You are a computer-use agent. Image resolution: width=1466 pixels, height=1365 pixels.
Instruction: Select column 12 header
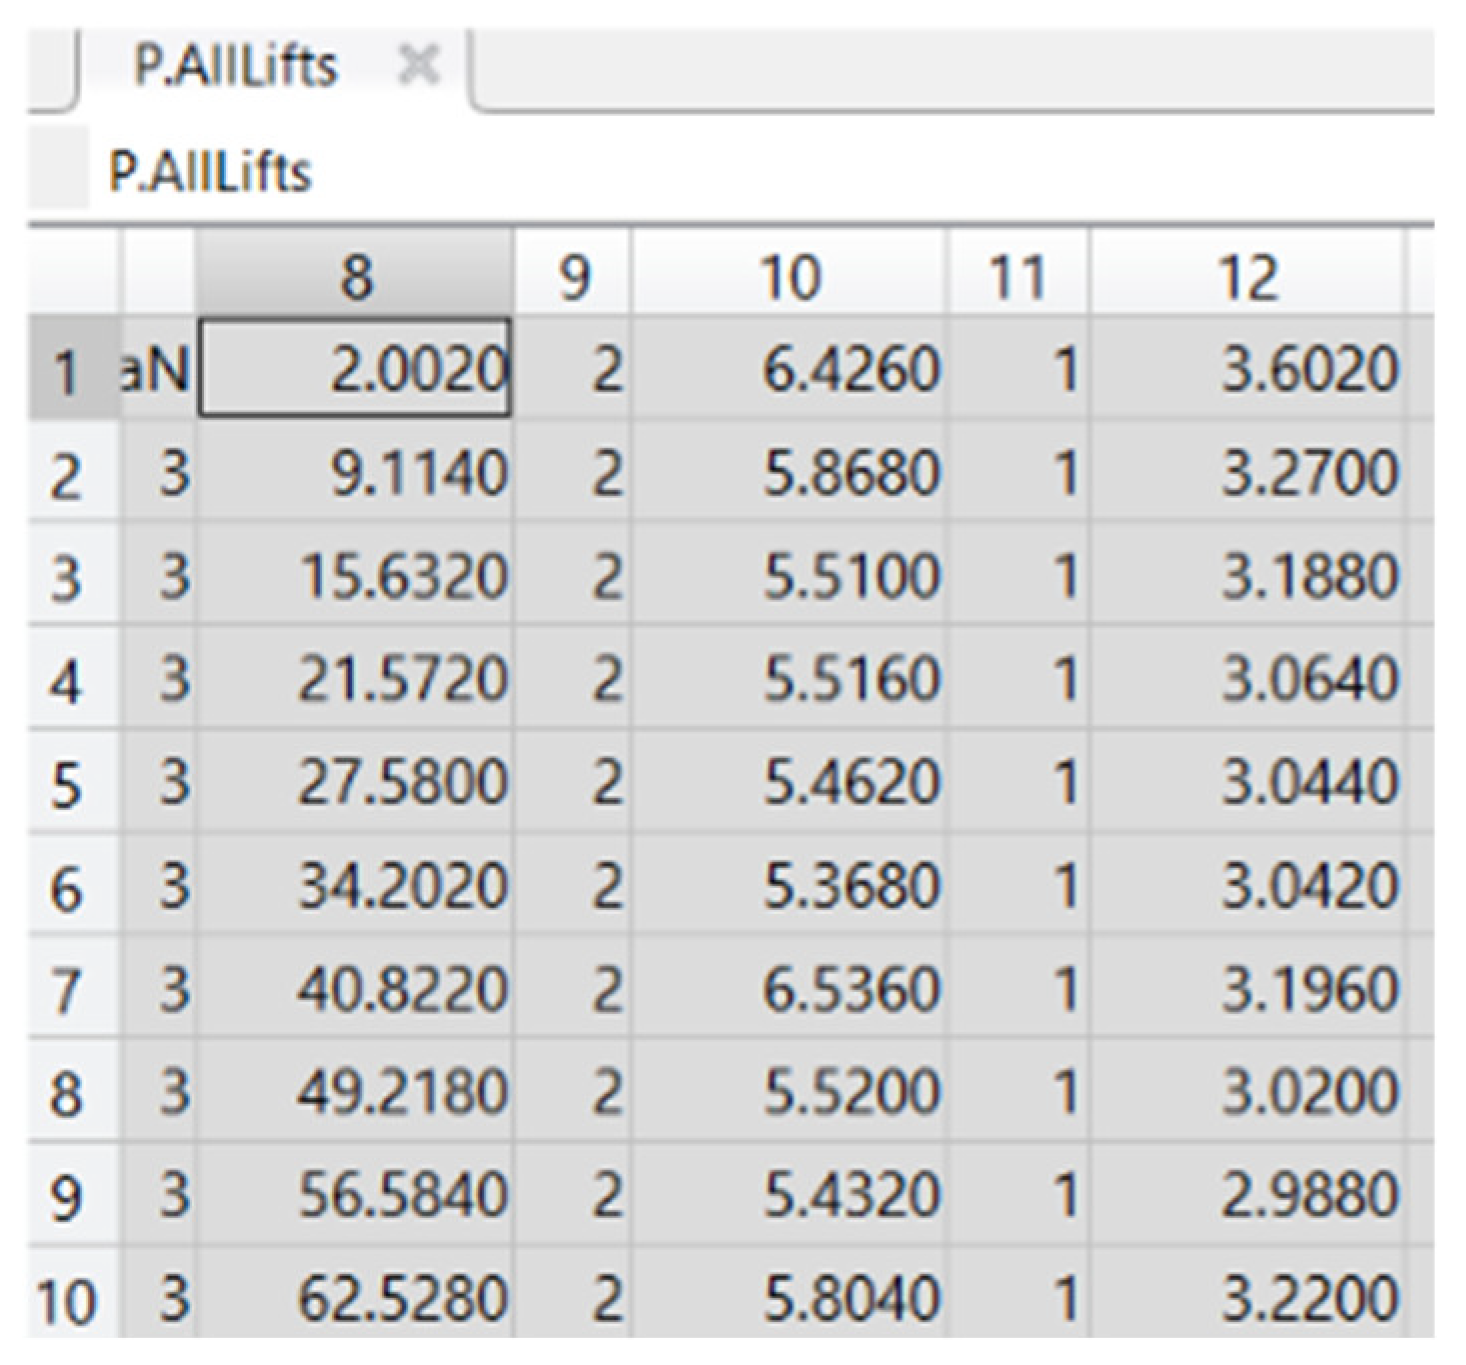[x=1248, y=276]
